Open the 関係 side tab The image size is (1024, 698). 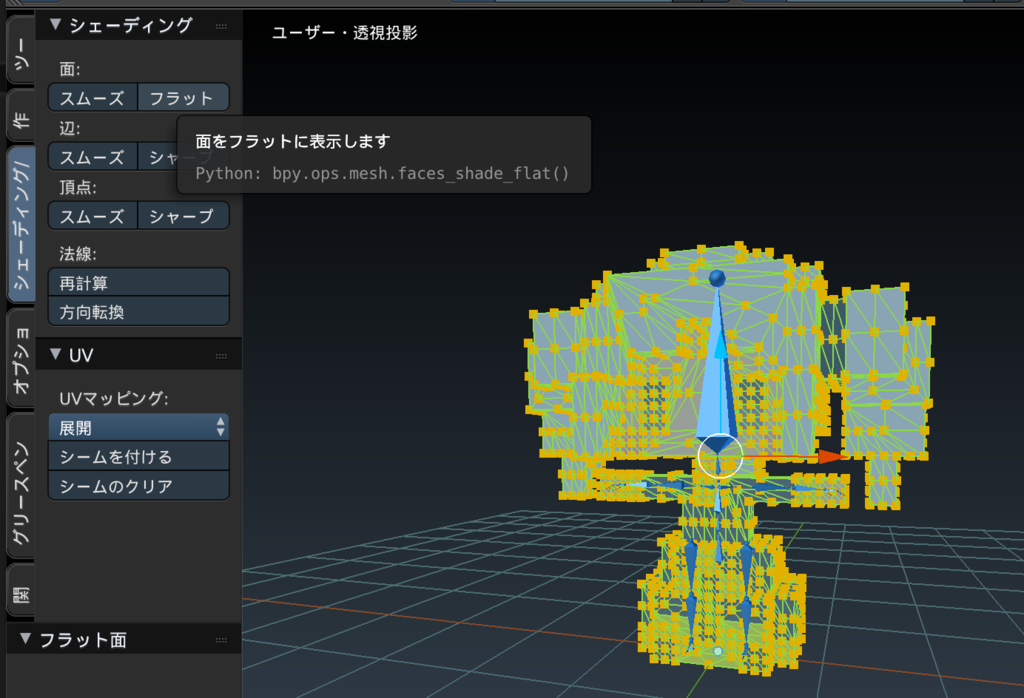20,591
